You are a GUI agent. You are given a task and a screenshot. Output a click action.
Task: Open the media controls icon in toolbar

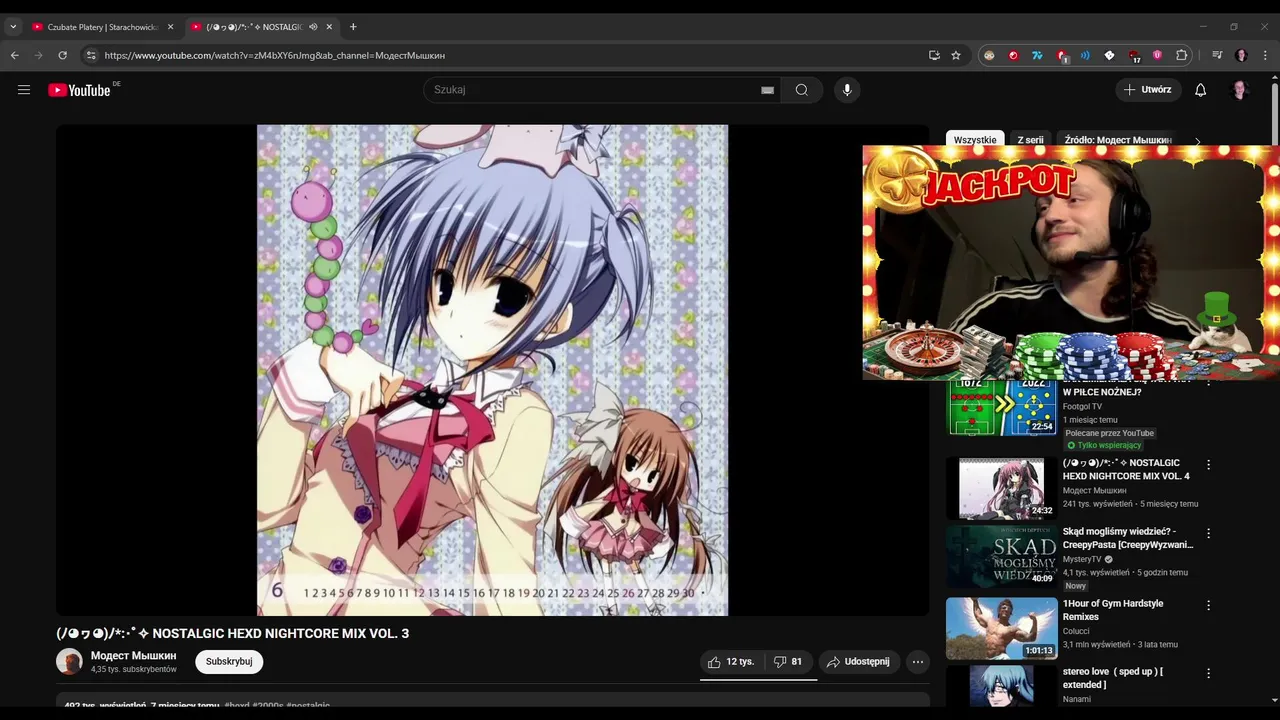point(1217,55)
